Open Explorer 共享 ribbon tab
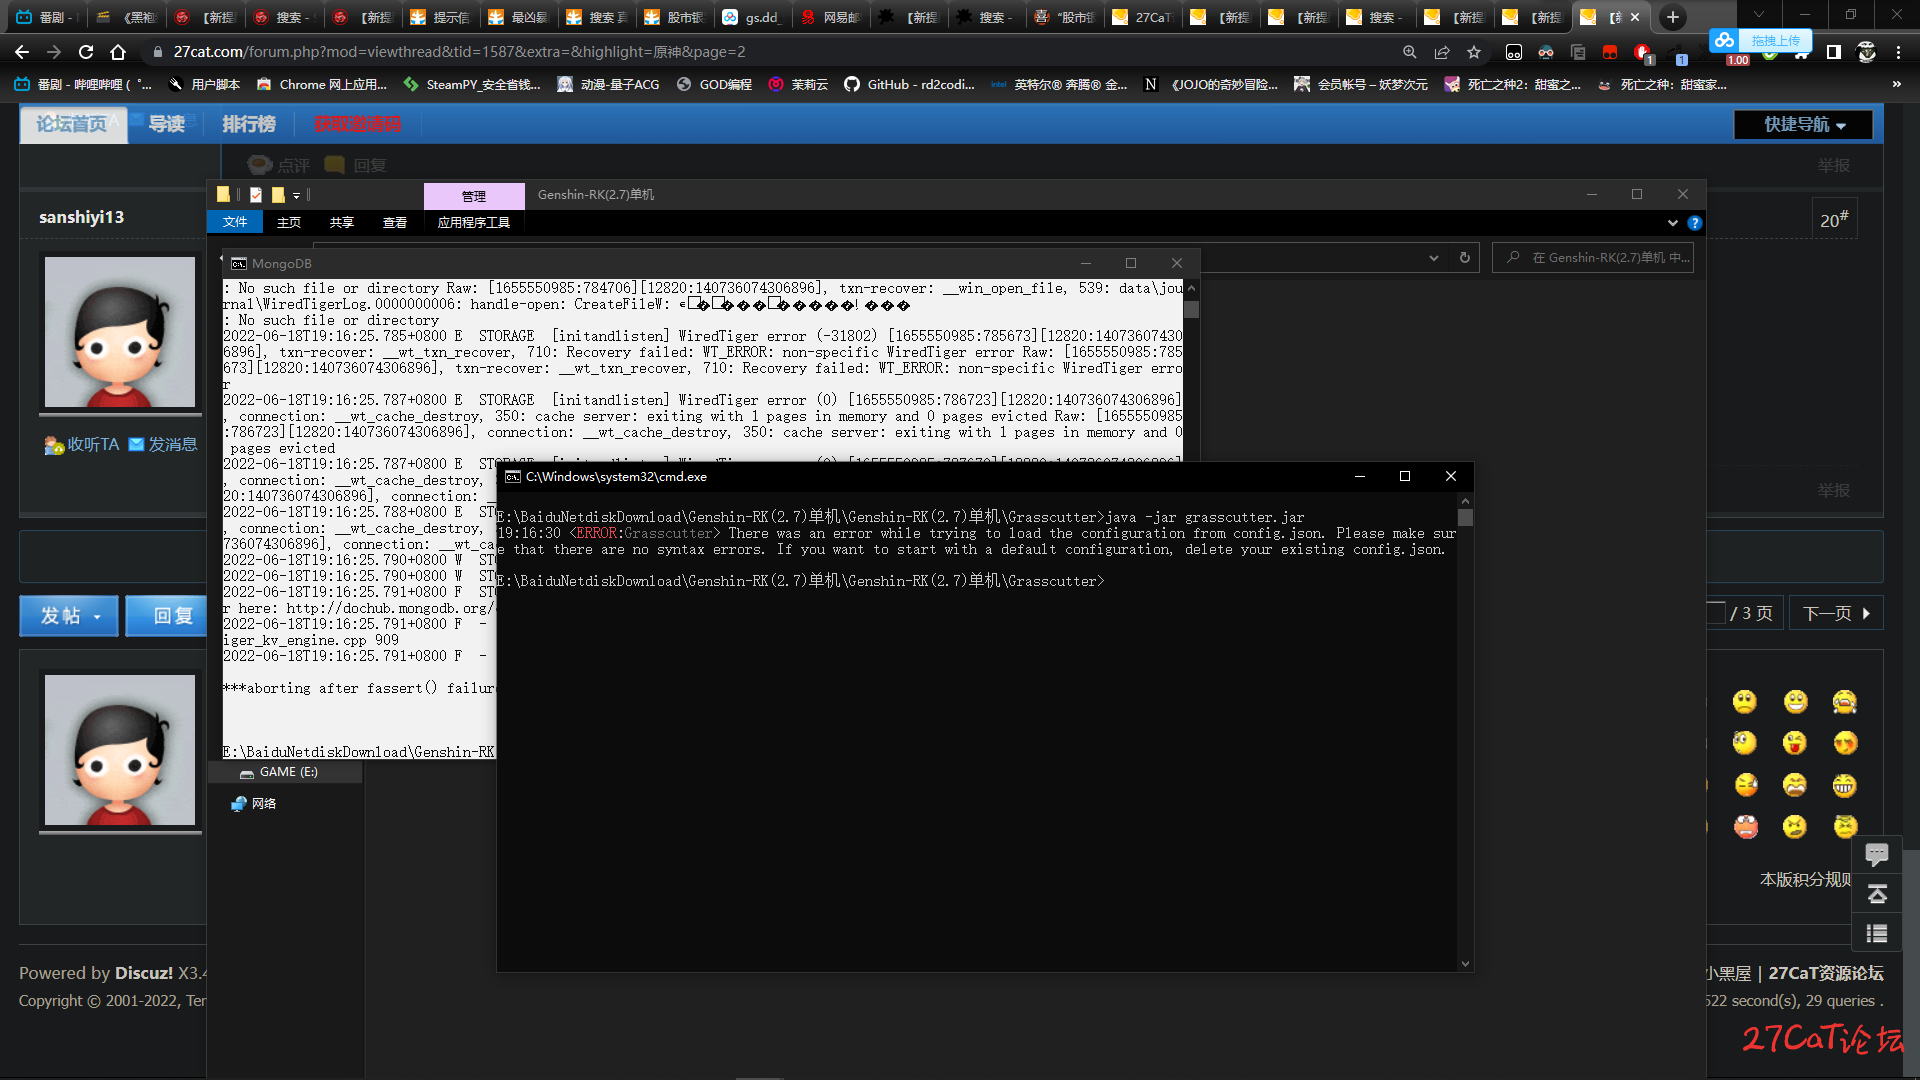The width and height of the screenshot is (1920, 1080). 342,222
